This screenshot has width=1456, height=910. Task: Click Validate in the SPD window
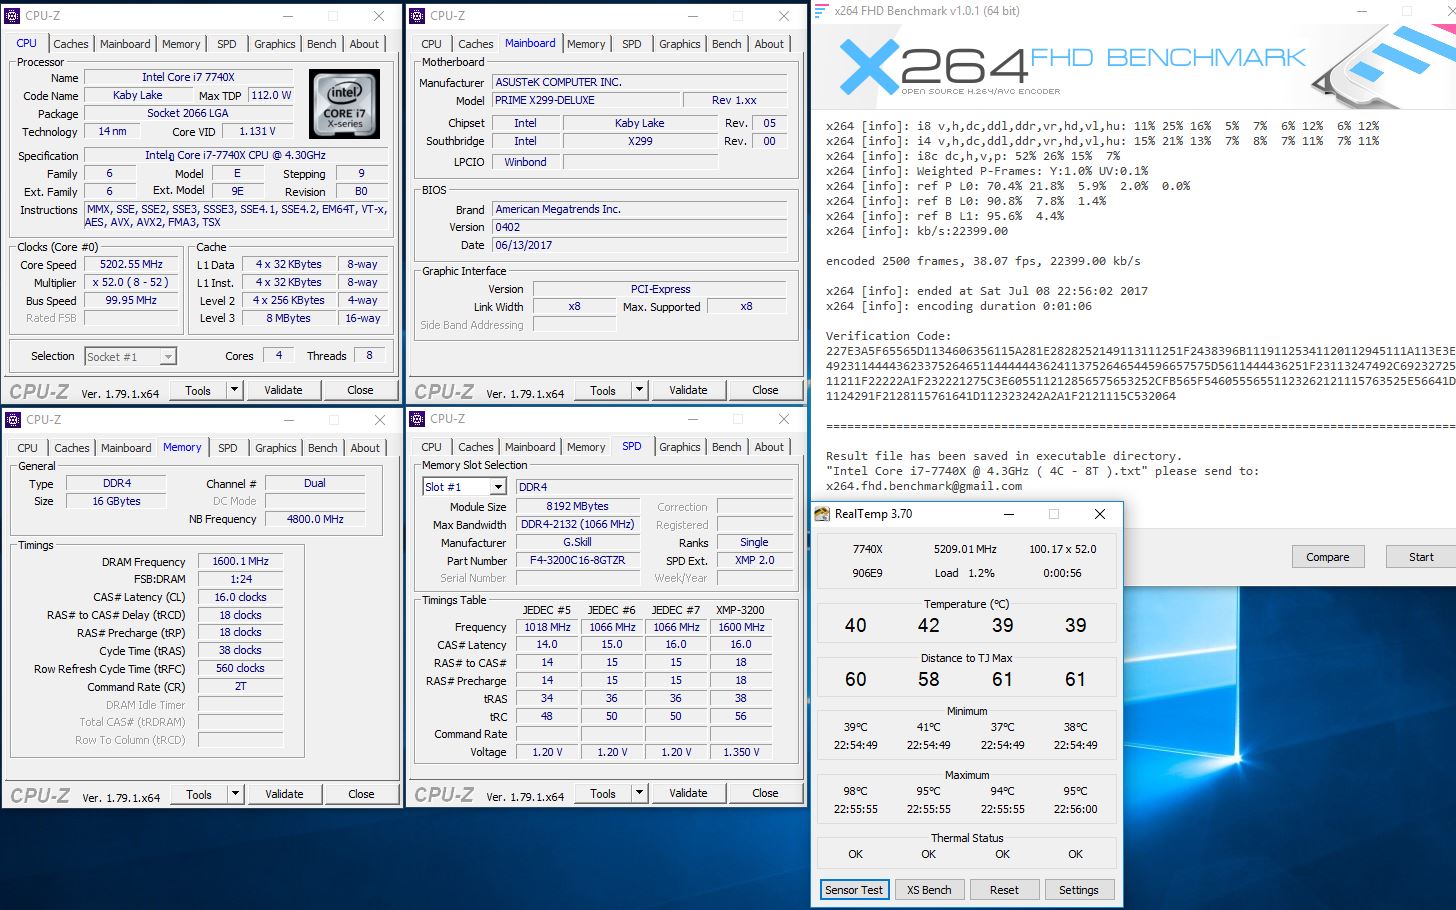(688, 793)
